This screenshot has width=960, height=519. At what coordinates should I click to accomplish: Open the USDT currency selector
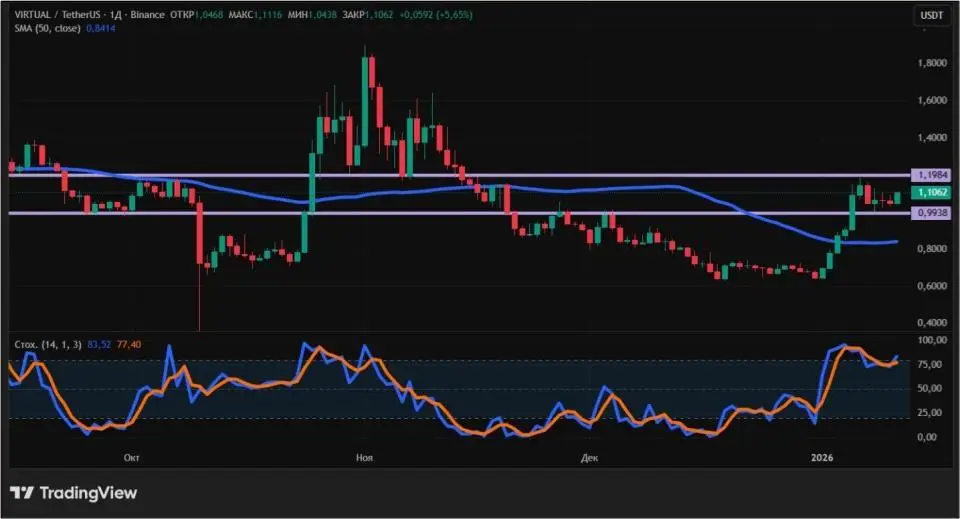932,15
